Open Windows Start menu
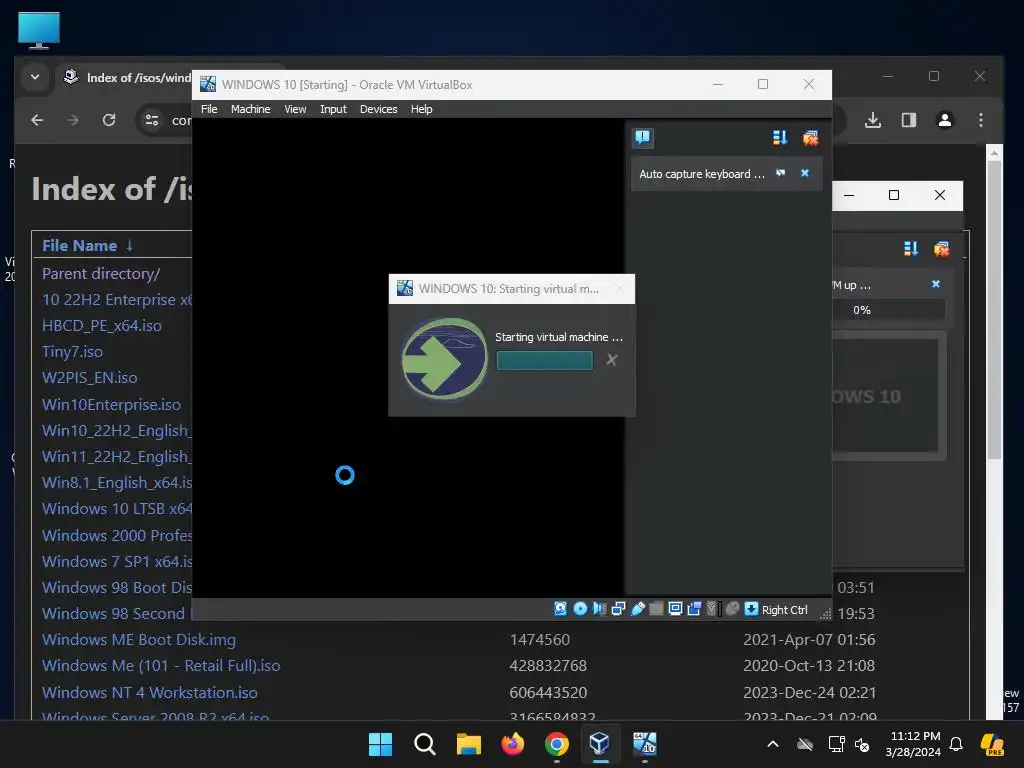Image resolution: width=1024 pixels, height=768 pixels. 380,744
